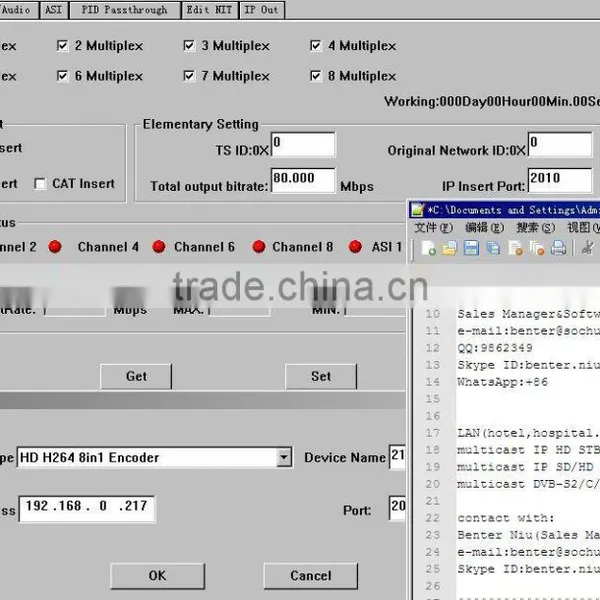
Task: Click the Working:000Day00Hour00Min status text
Action: (x=492, y=102)
